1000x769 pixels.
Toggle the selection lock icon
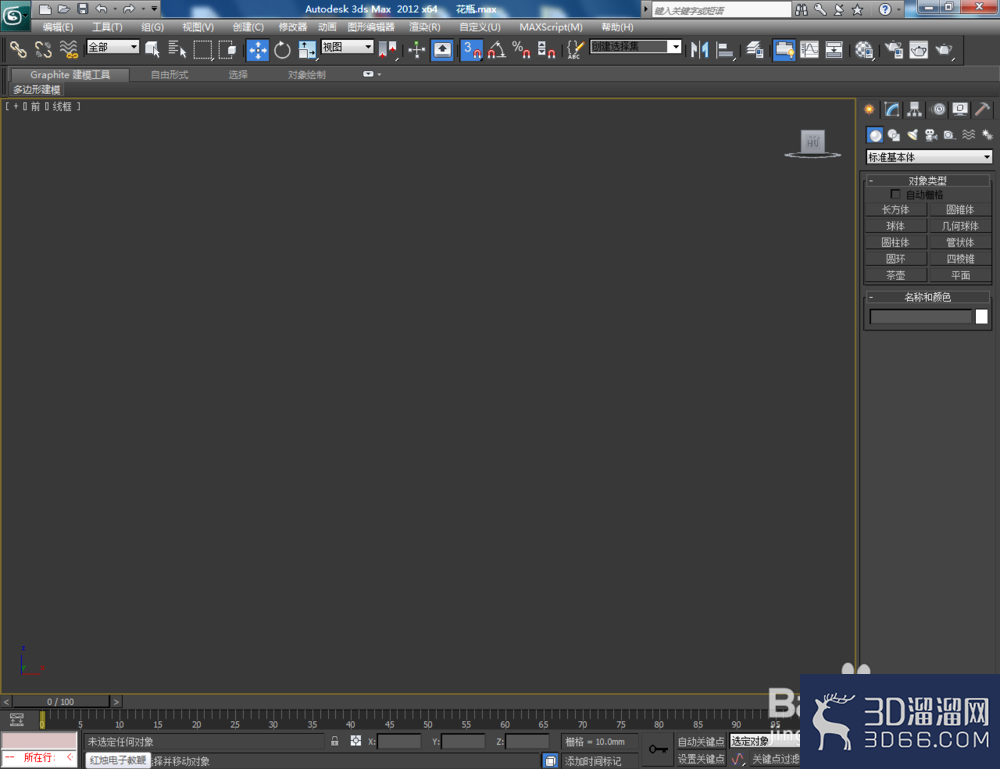point(334,741)
